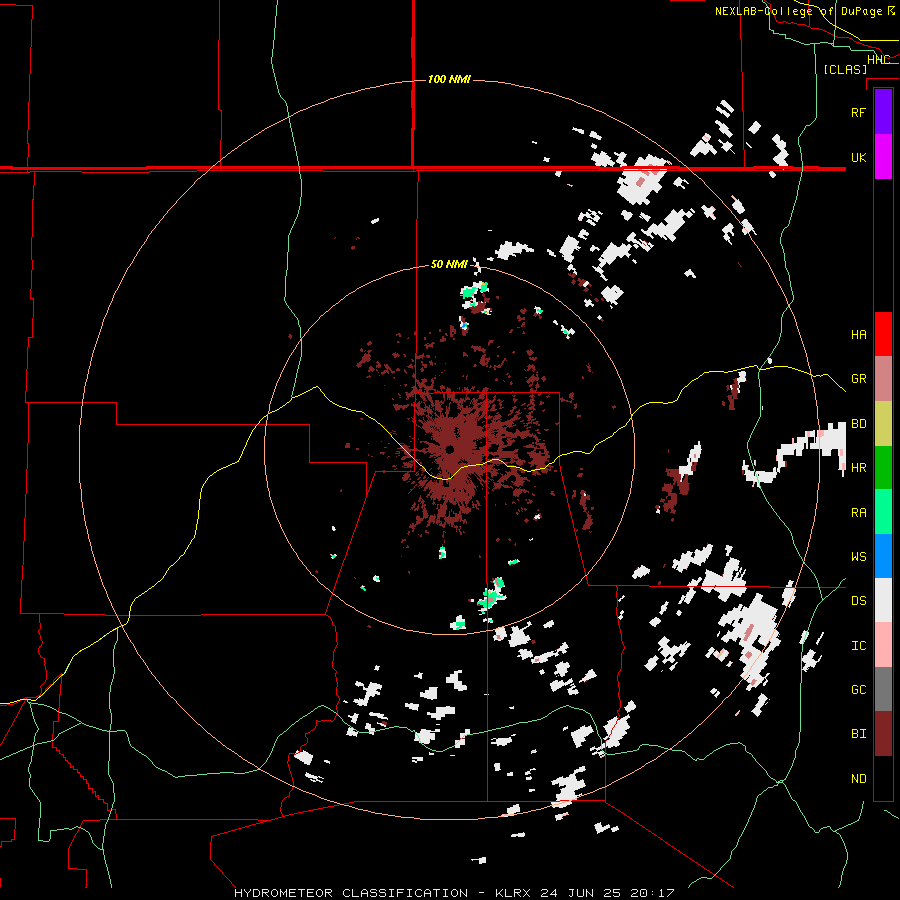Click the HHC product code label
The height and width of the screenshot is (900, 900).
(878, 59)
